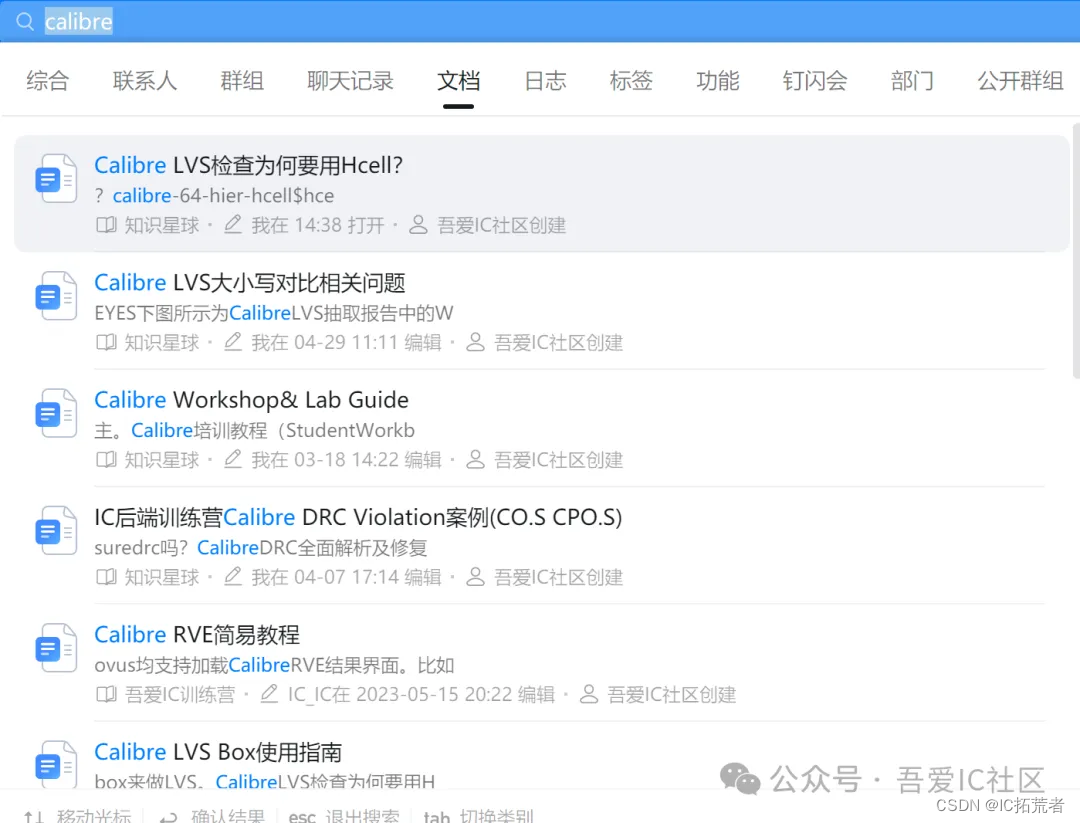Click the person icon next to 吾爱IC社区创建 on first result

point(418,225)
